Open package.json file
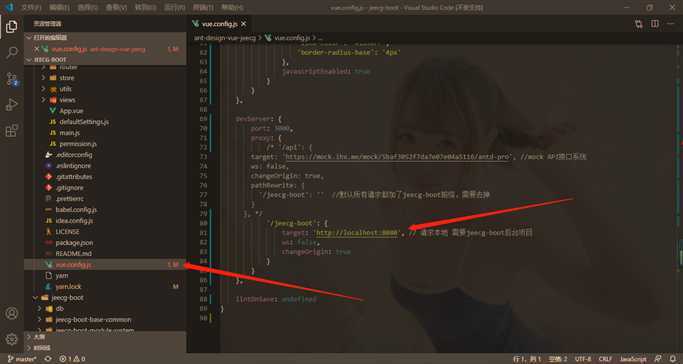Image resolution: width=683 pixels, height=364 pixels. pos(74,243)
